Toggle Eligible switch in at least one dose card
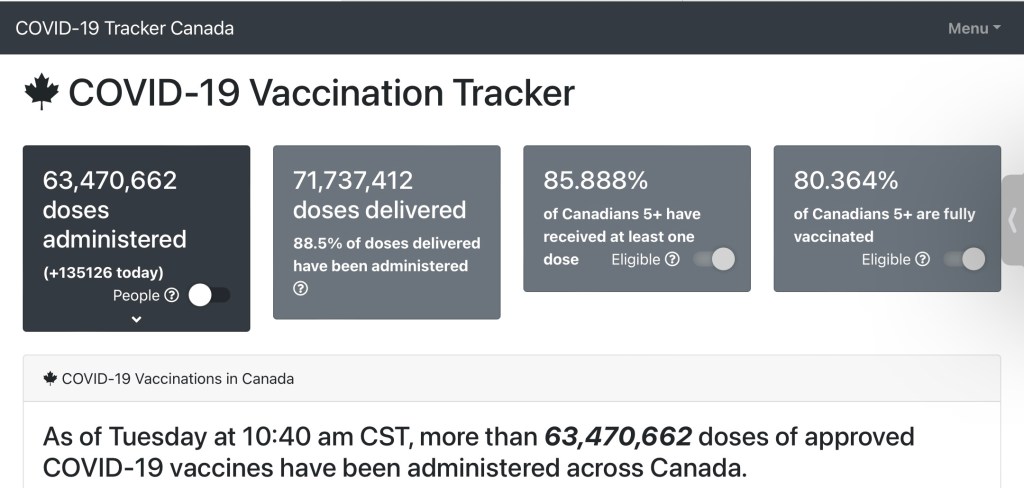This screenshot has height=488, width=1024. [x=714, y=259]
